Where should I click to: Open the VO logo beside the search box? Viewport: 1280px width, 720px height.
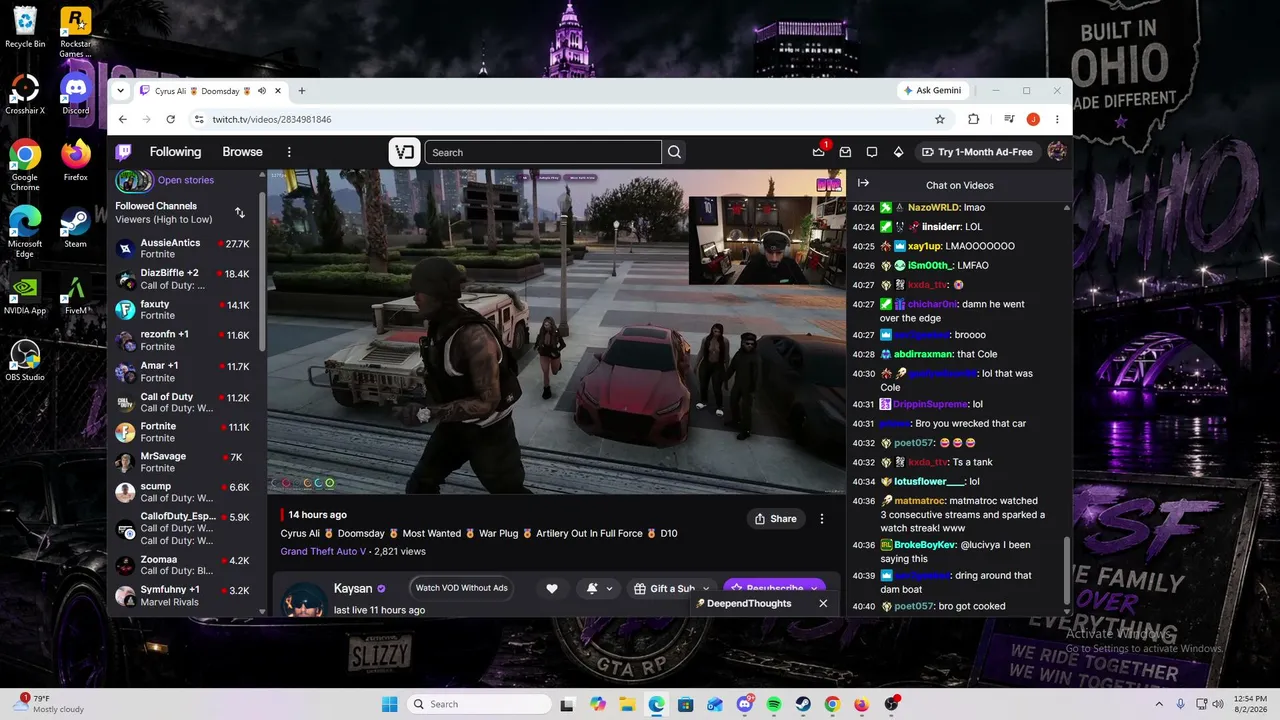(404, 152)
